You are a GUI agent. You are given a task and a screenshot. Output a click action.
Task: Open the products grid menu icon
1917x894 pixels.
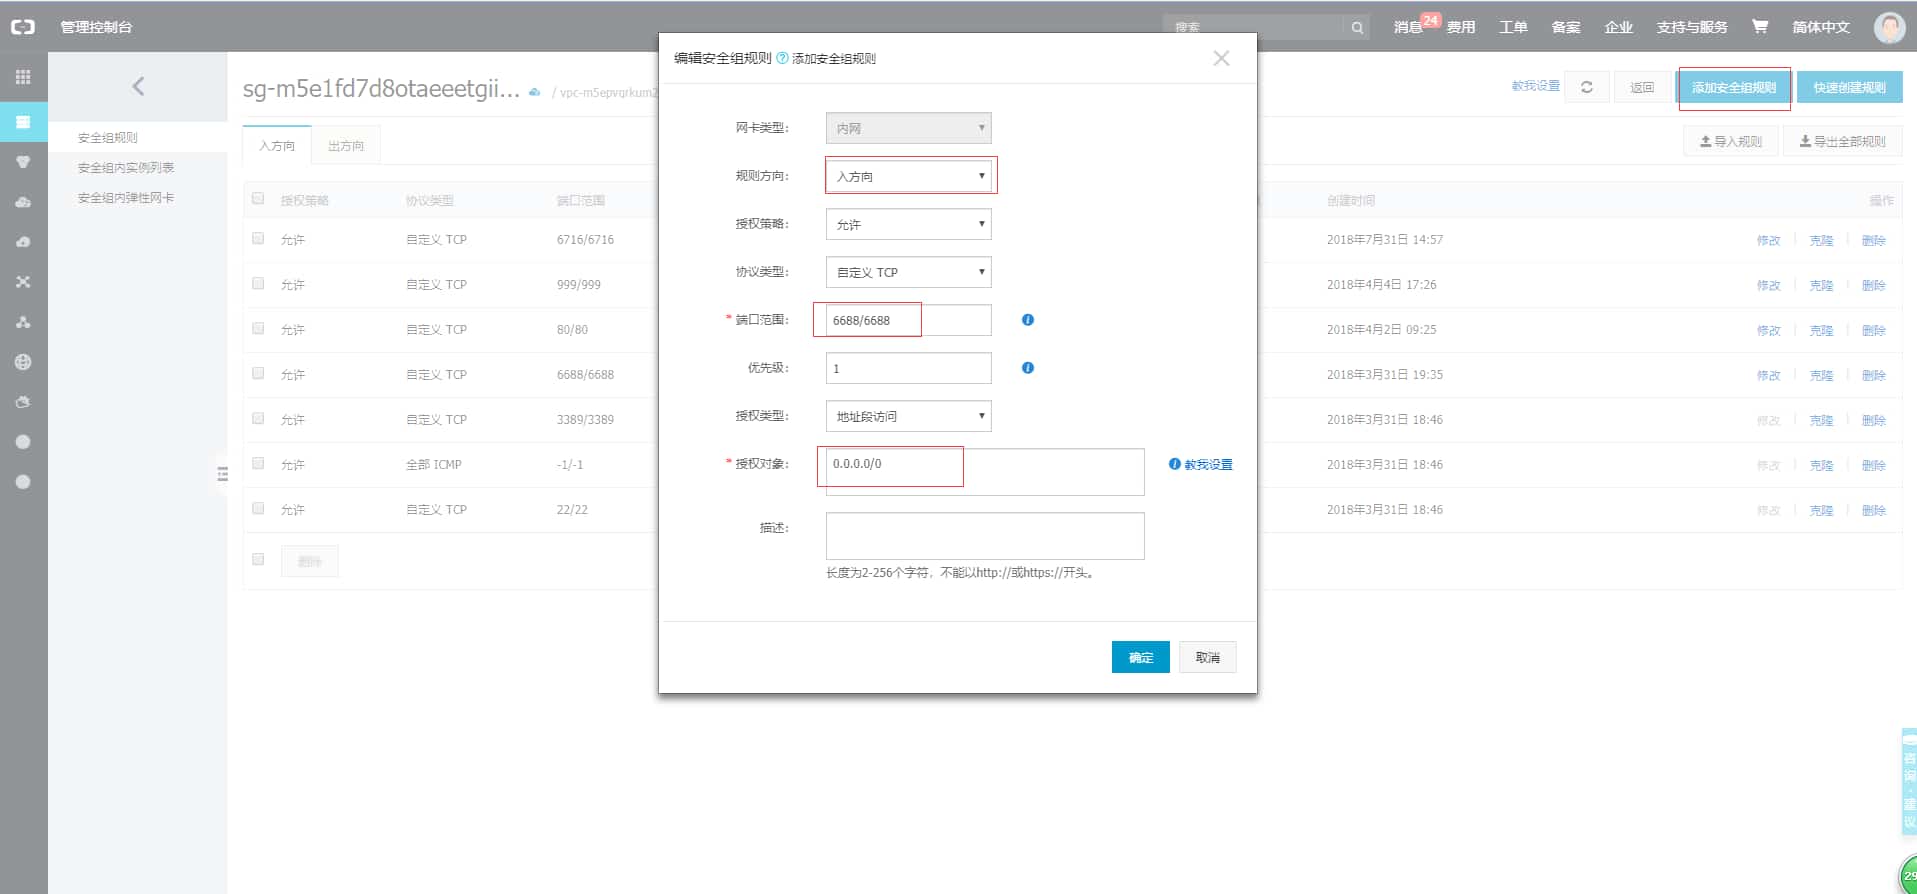click(x=23, y=77)
